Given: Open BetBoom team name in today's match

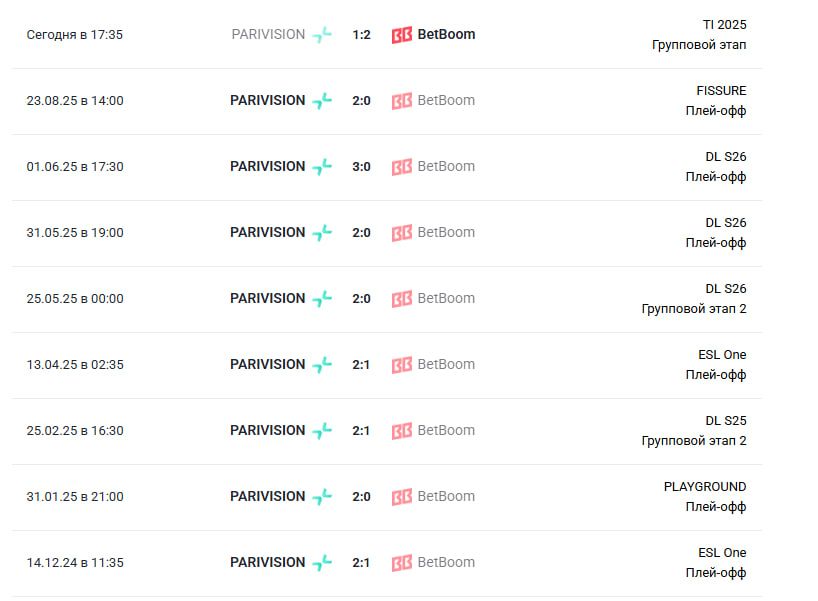Looking at the screenshot, I should (x=446, y=34).
